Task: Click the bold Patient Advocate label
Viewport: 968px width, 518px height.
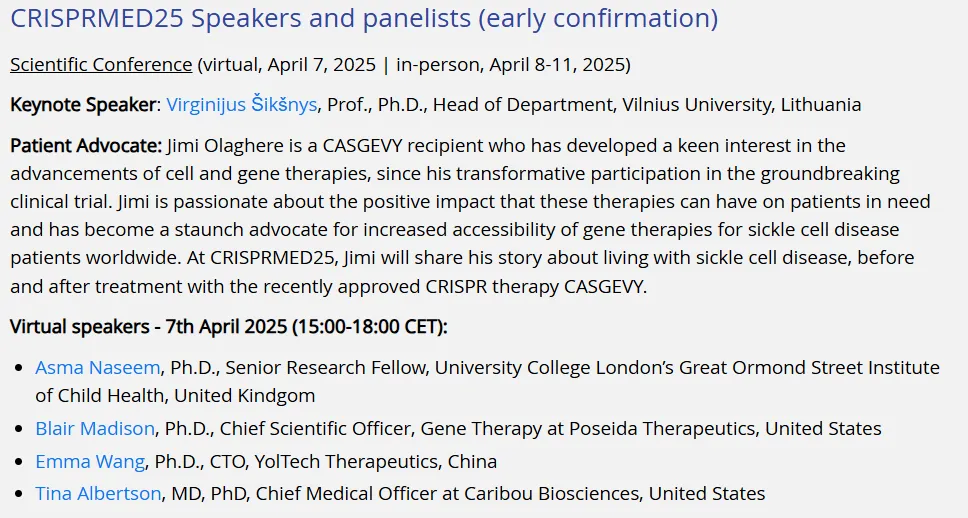Action: pos(85,146)
